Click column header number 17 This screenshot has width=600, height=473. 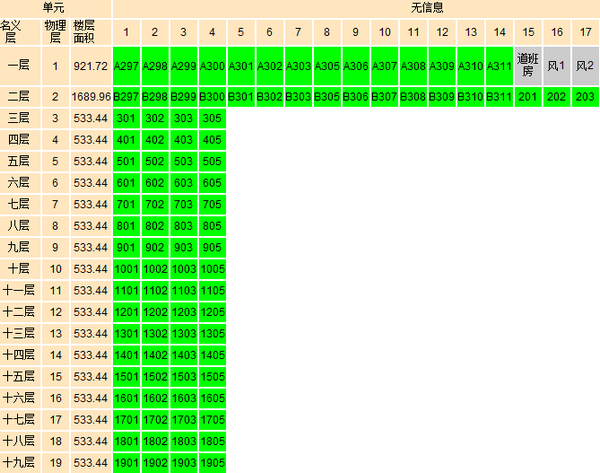click(585, 32)
